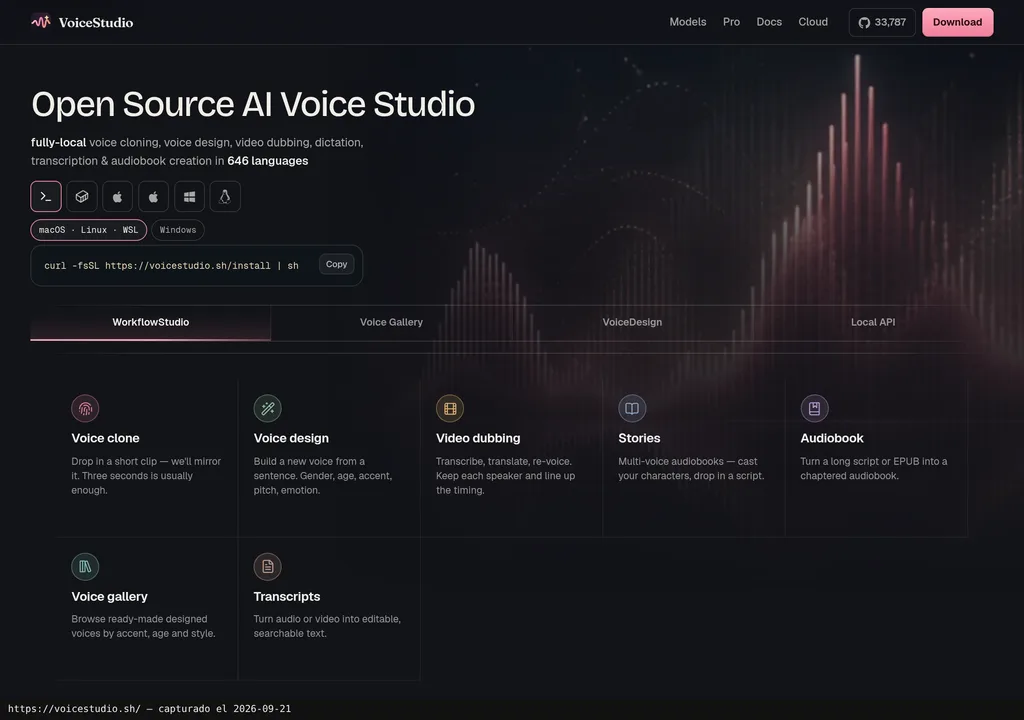
Task: Open the WorkflowStudio tab
Action: (x=151, y=322)
